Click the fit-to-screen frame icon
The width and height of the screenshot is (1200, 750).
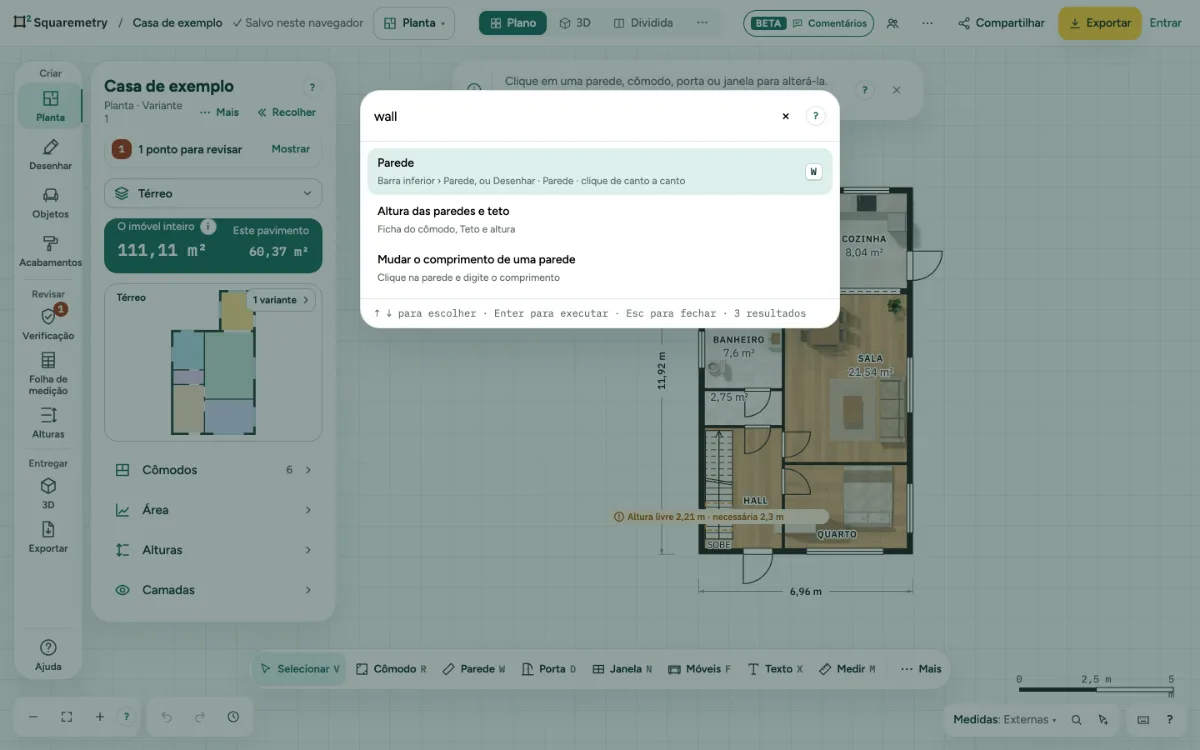pos(67,717)
